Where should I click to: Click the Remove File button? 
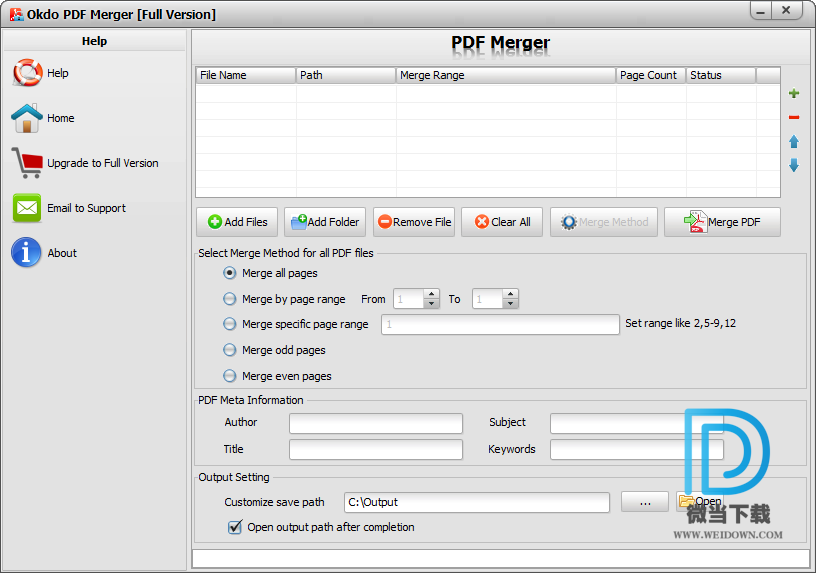tap(414, 222)
